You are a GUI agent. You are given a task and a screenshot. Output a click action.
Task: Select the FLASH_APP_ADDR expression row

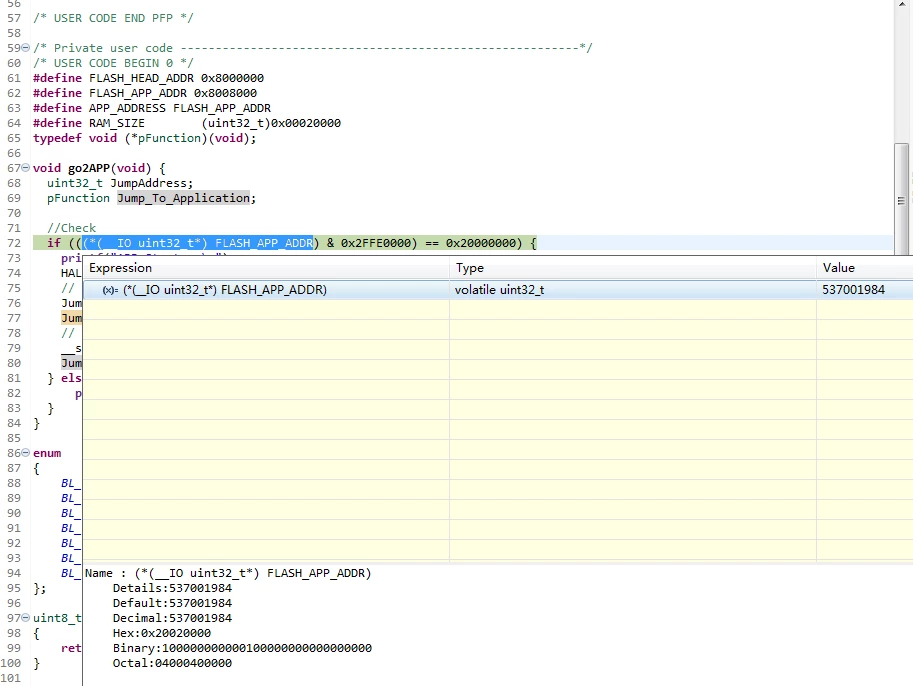click(498, 290)
